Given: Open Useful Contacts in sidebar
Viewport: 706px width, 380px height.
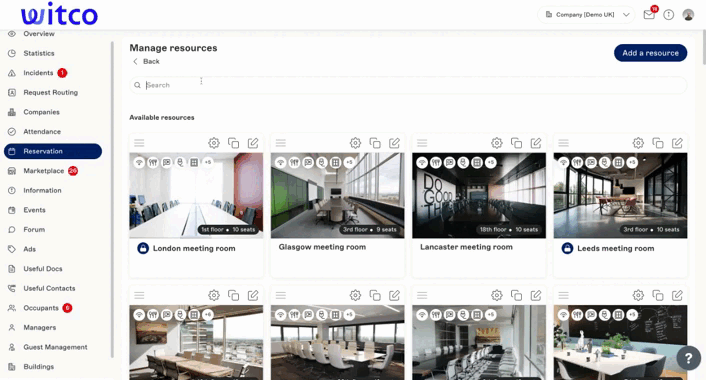Looking at the screenshot, I should tap(49, 288).
